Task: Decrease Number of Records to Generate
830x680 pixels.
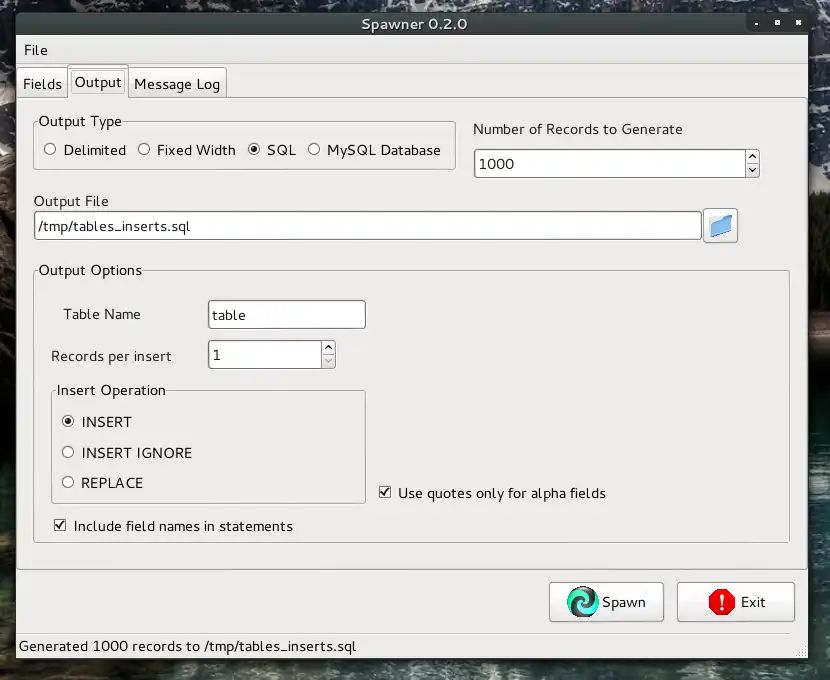Action: [752, 170]
